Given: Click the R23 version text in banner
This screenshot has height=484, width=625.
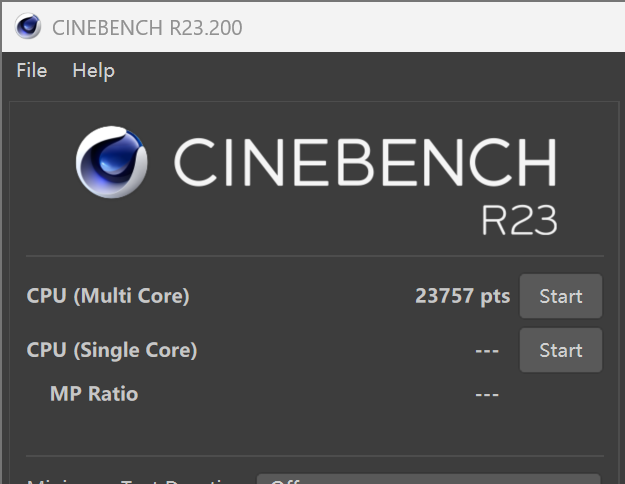Looking at the screenshot, I should [x=518, y=220].
